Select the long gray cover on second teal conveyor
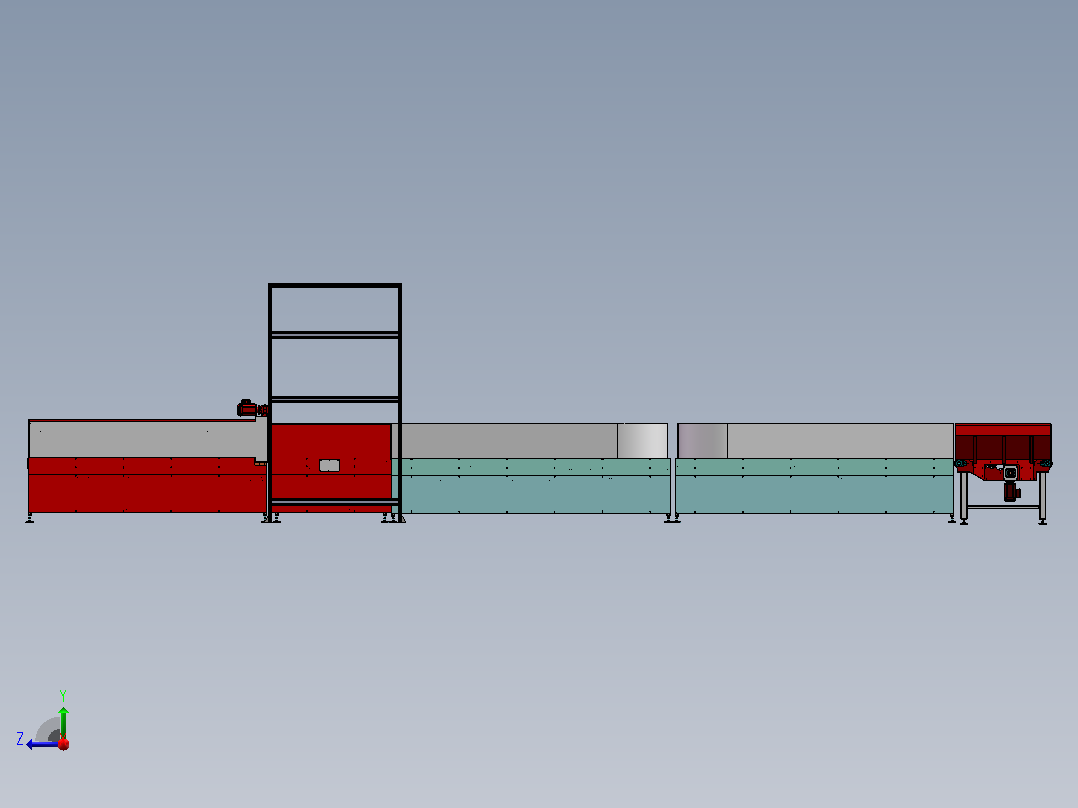The image size is (1078, 808). tap(840, 441)
